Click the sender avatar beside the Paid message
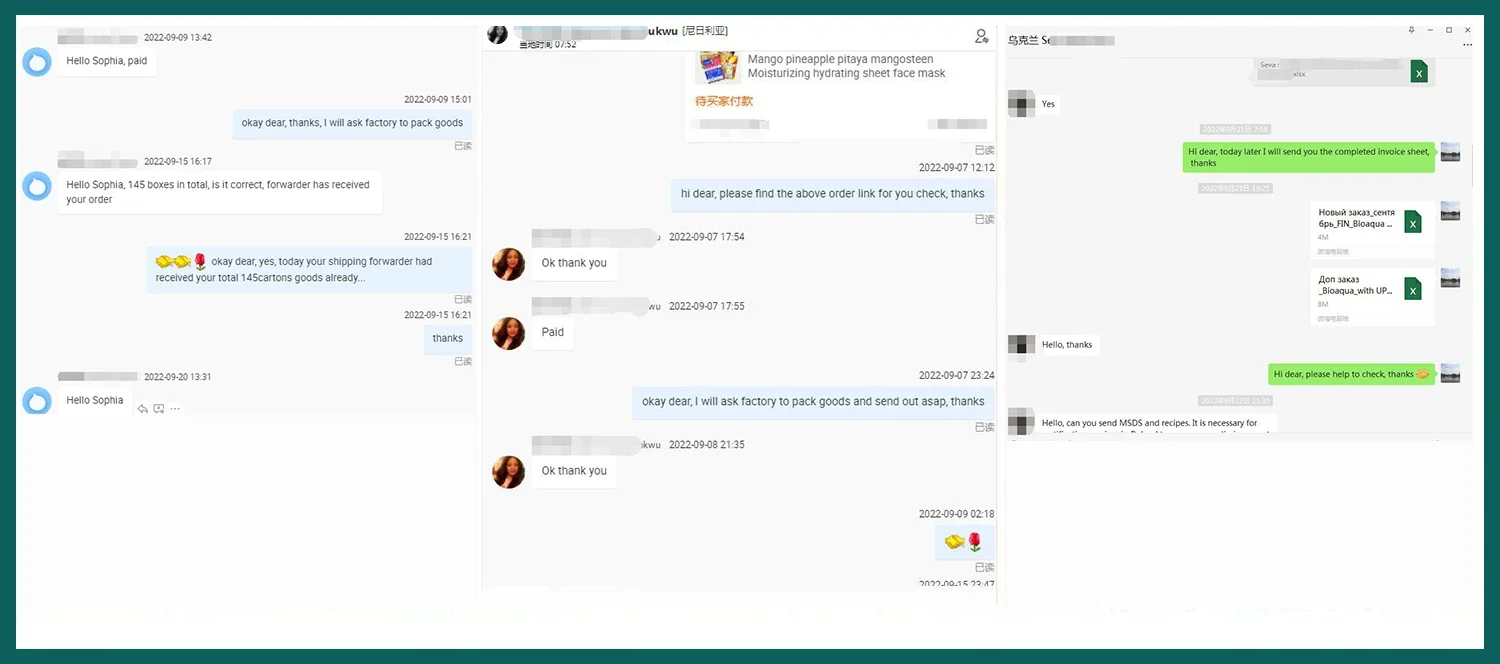 coord(508,333)
